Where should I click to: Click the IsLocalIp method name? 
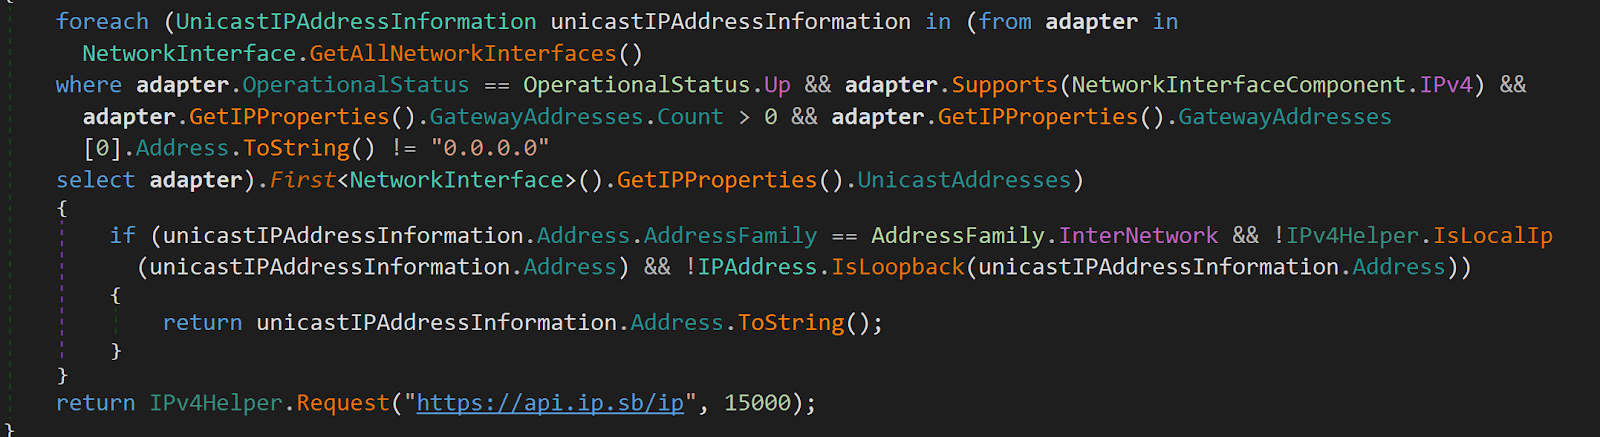click(x=1493, y=235)
